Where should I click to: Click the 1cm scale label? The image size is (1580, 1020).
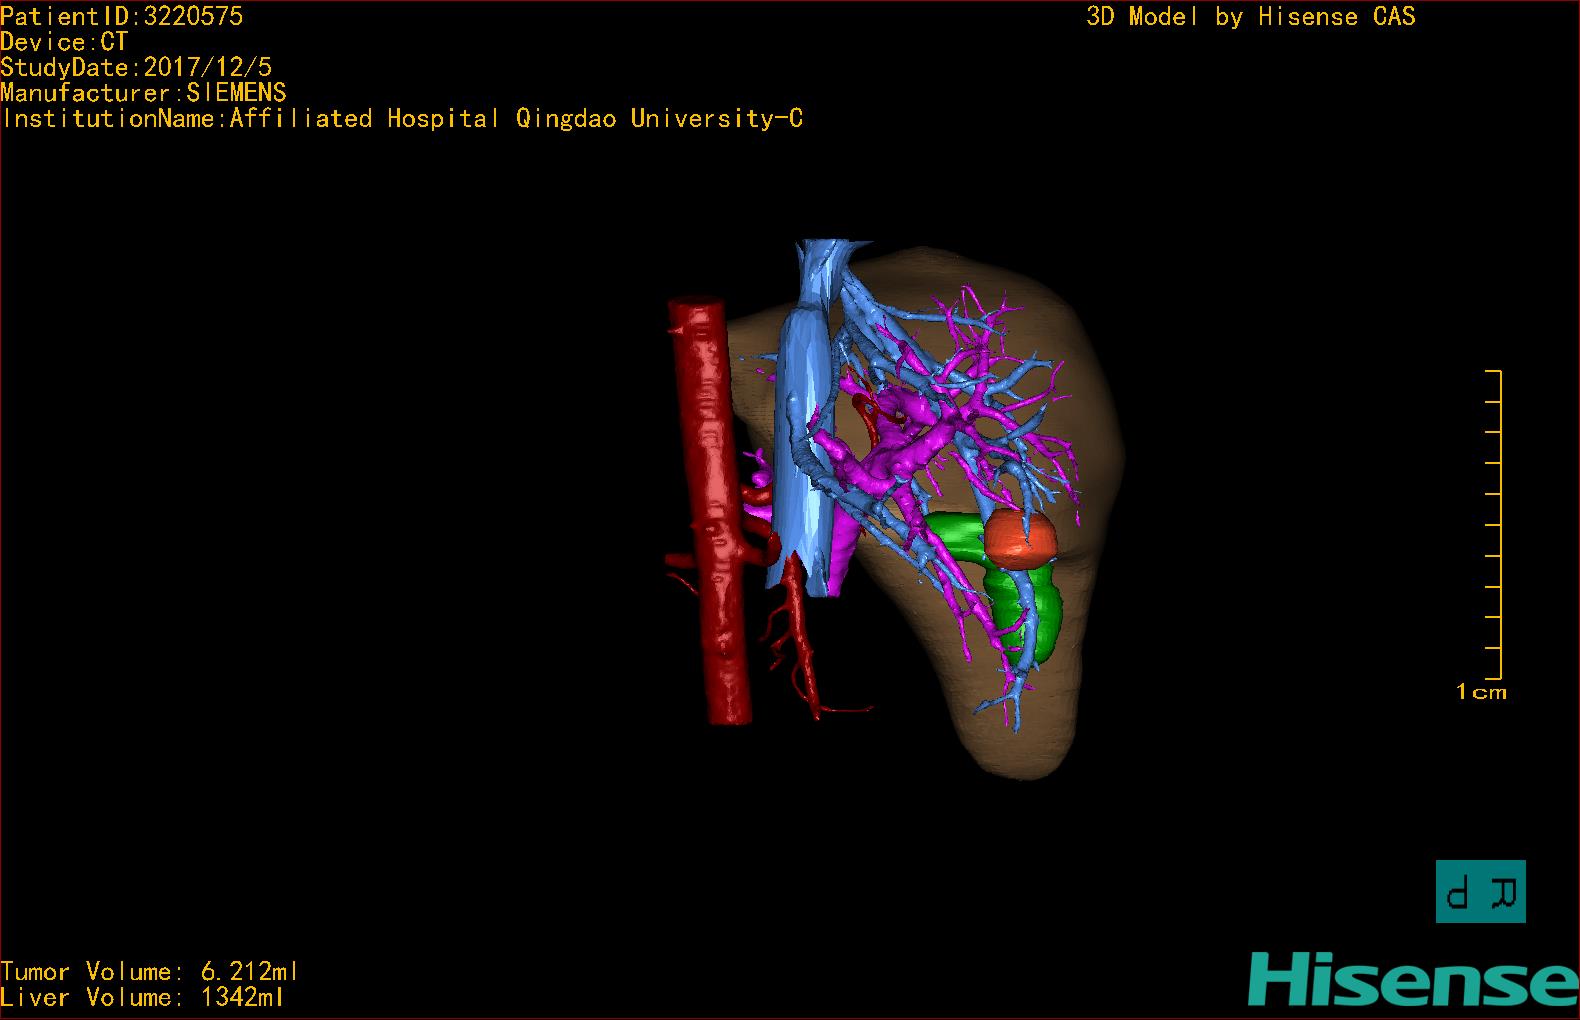pos(1480,692)
